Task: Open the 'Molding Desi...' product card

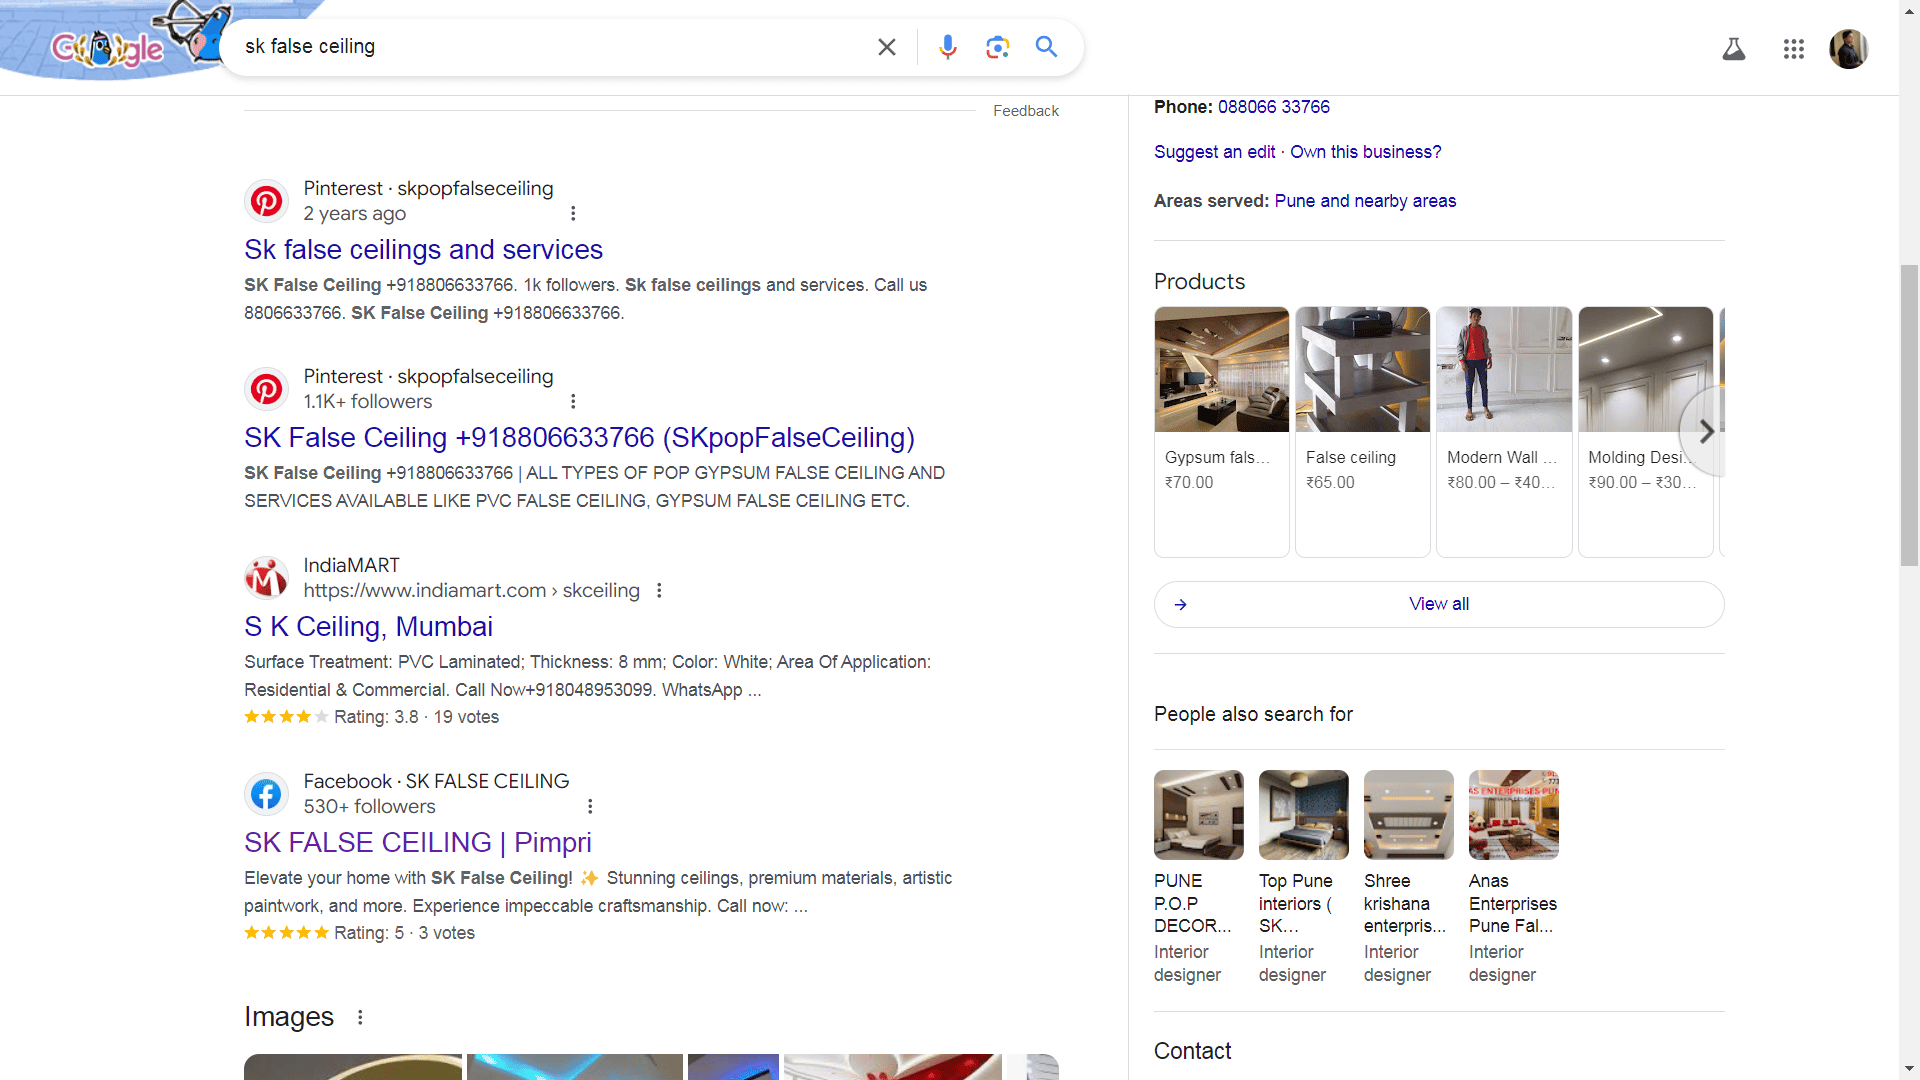Action: [1645, 432]
